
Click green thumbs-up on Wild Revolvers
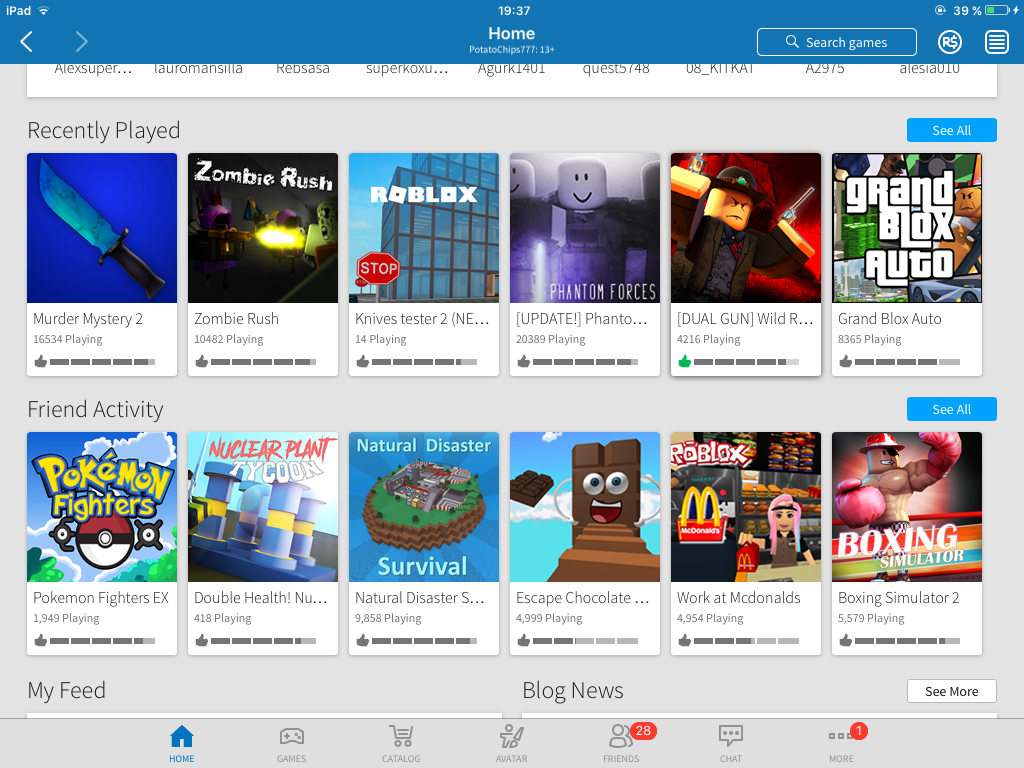pyautogui.click(x=684, y=361)
